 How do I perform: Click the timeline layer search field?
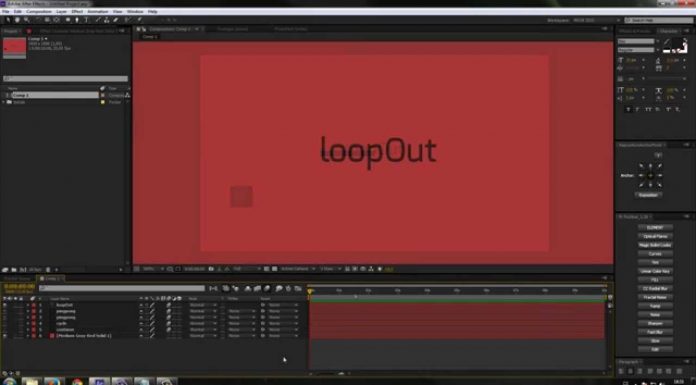[x=122, y=289]
